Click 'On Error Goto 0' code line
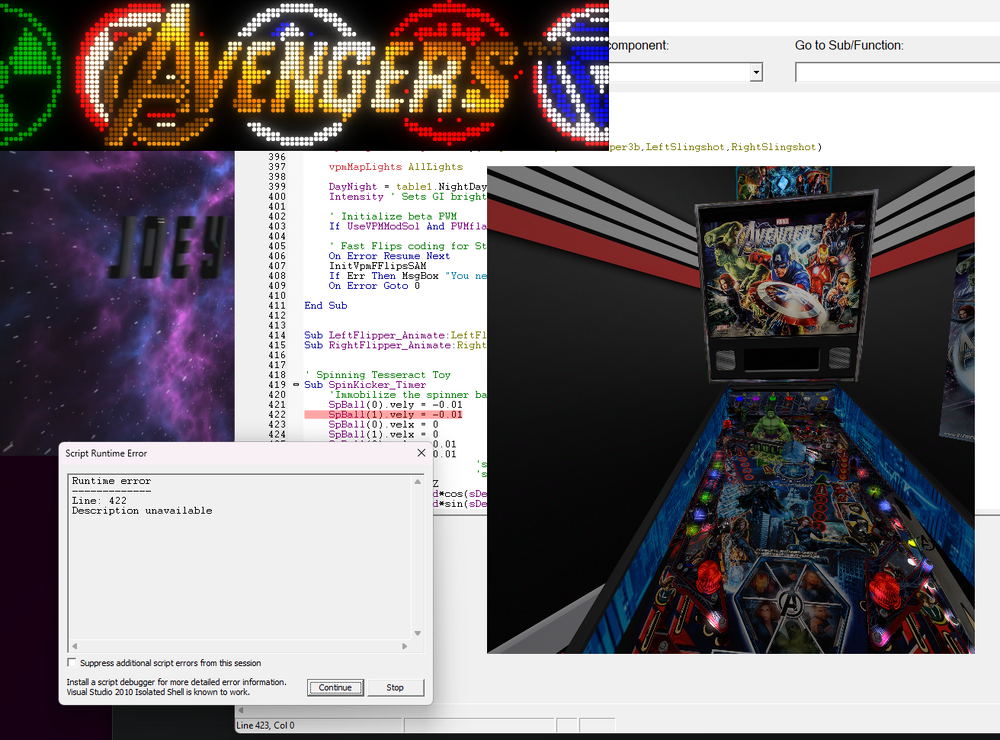 [x=374, y=286]
